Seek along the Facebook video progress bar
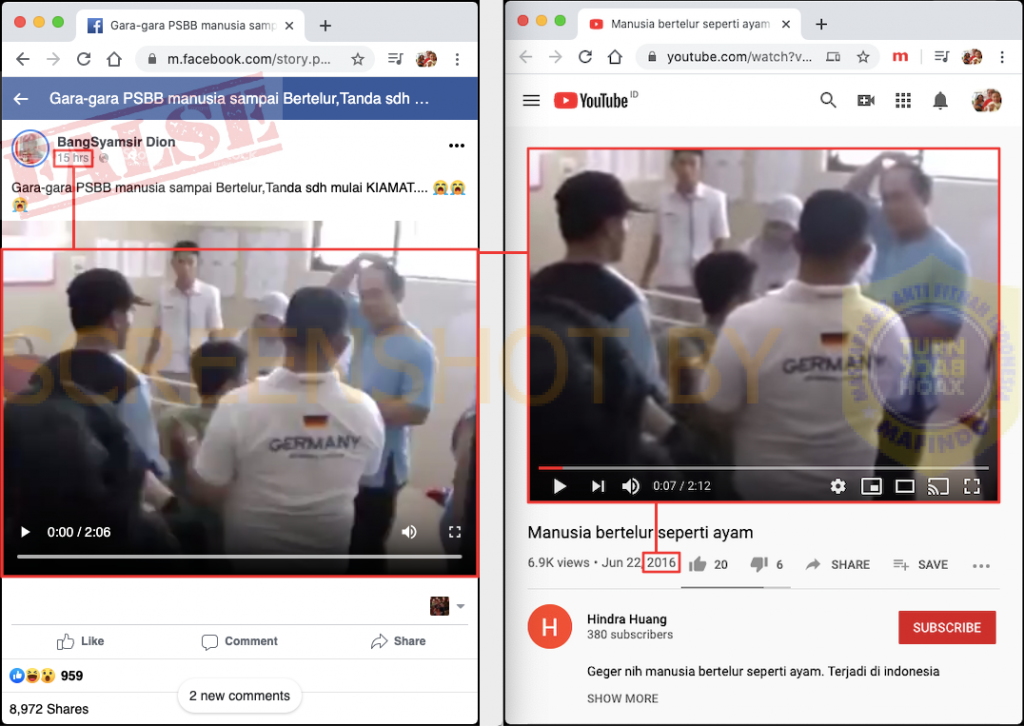 click(x=239, y=556)
